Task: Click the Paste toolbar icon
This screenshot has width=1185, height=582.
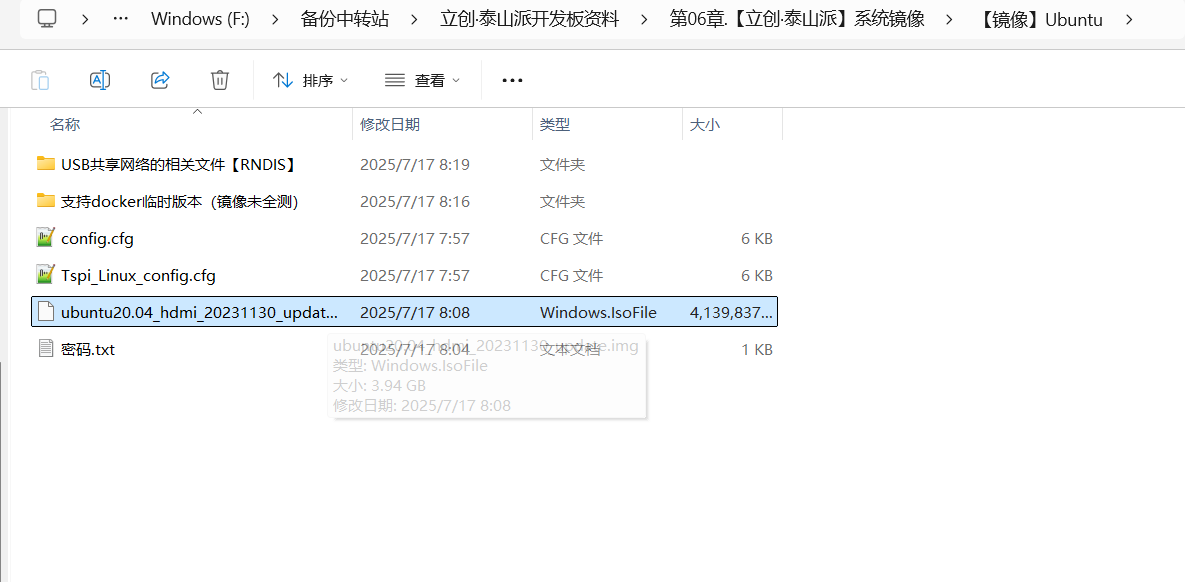Action: point(40,80)
